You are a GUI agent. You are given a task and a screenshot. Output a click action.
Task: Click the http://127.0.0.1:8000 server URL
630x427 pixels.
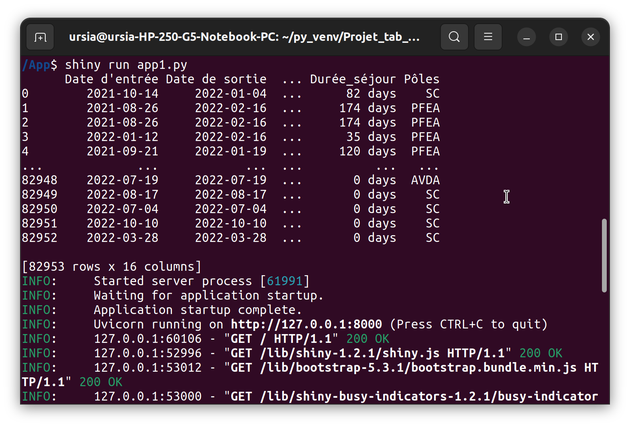306,324
